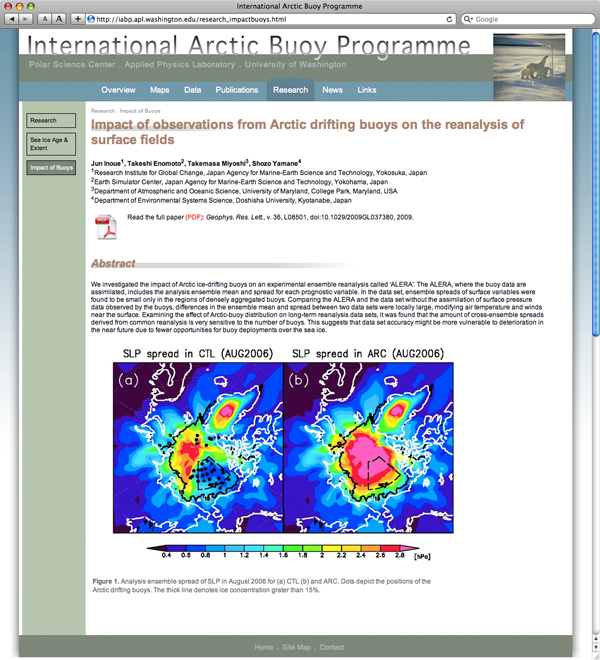600x660 pixels.
Task: Click the Geophys. Res. Lett. citation text
Action: [309, 217]
